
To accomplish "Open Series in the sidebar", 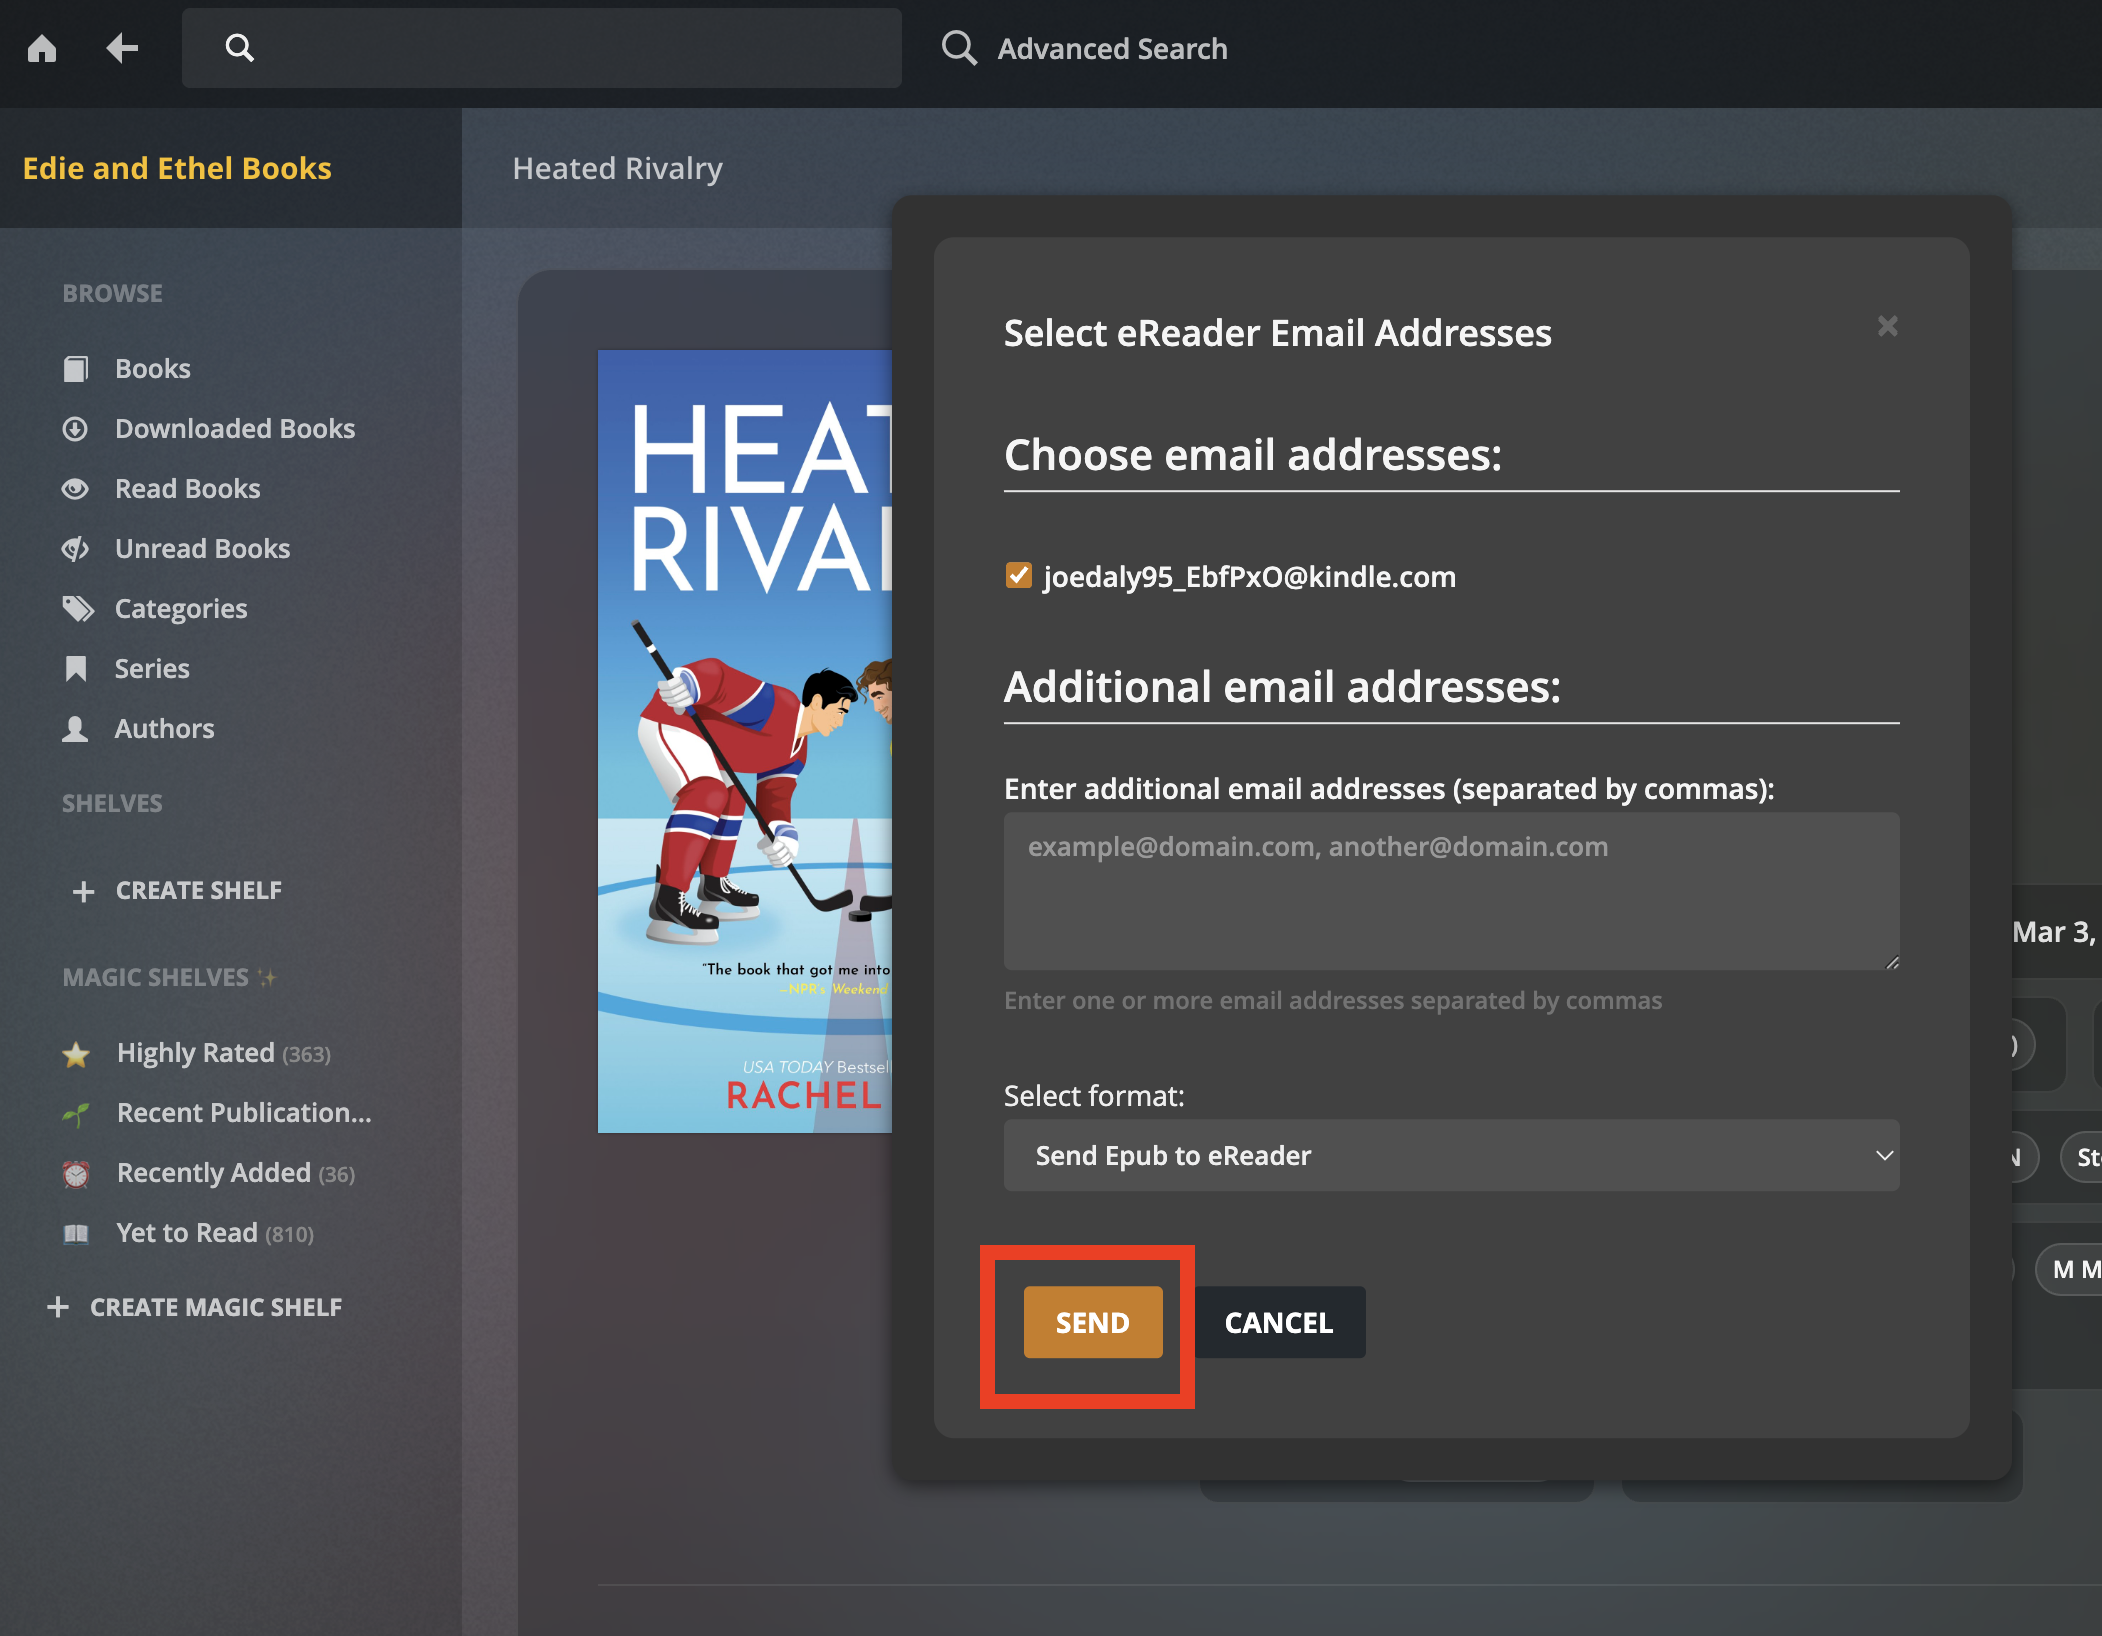I will click(x=152, y=669).
